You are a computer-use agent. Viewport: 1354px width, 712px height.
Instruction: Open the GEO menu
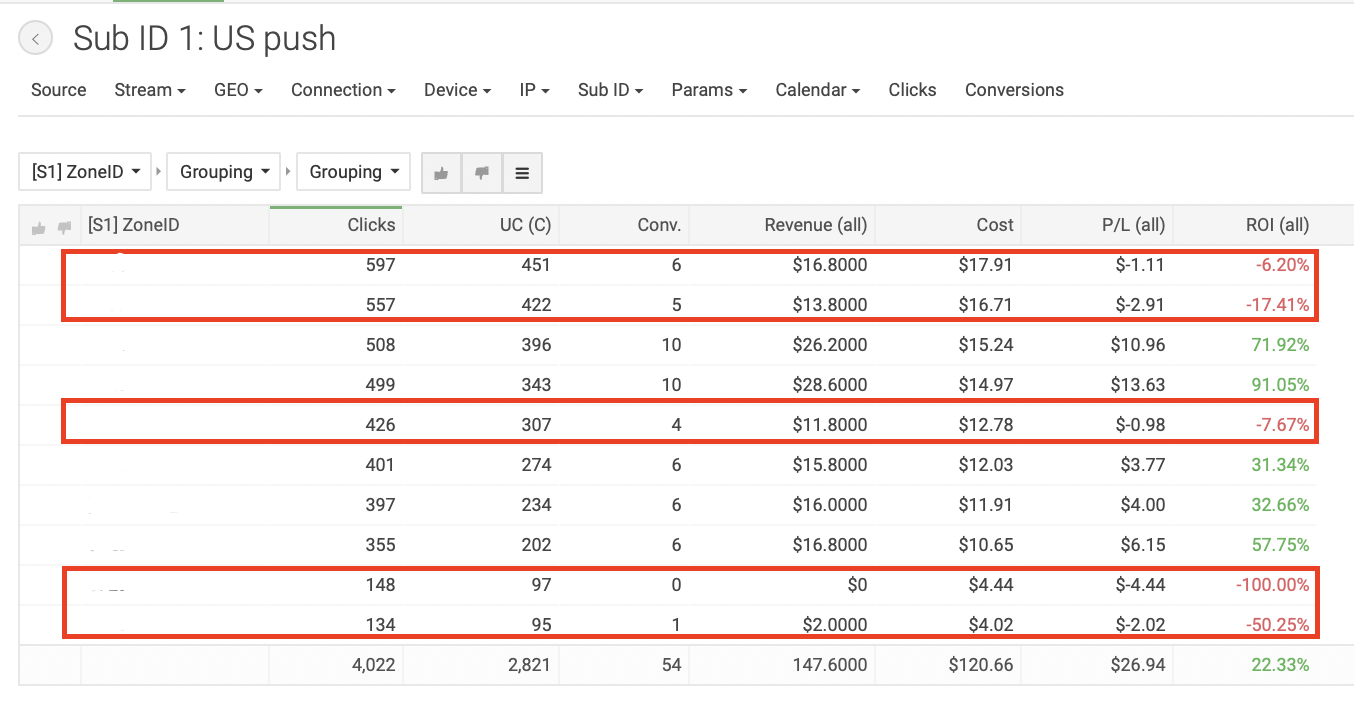(238, 90)
